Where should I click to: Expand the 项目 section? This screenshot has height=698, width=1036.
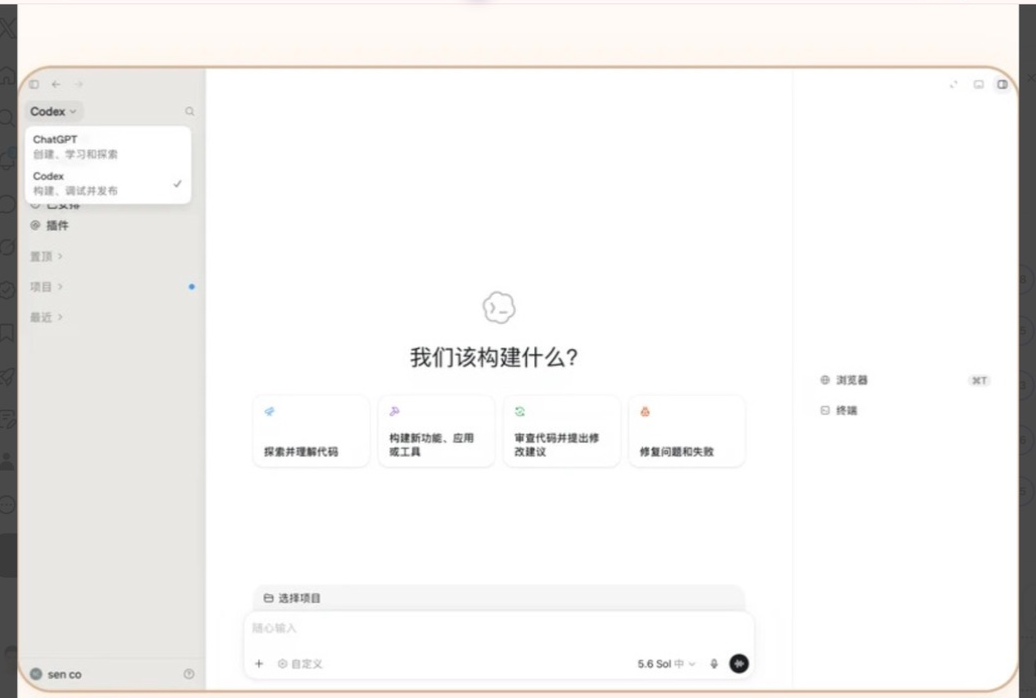(46, 287)
